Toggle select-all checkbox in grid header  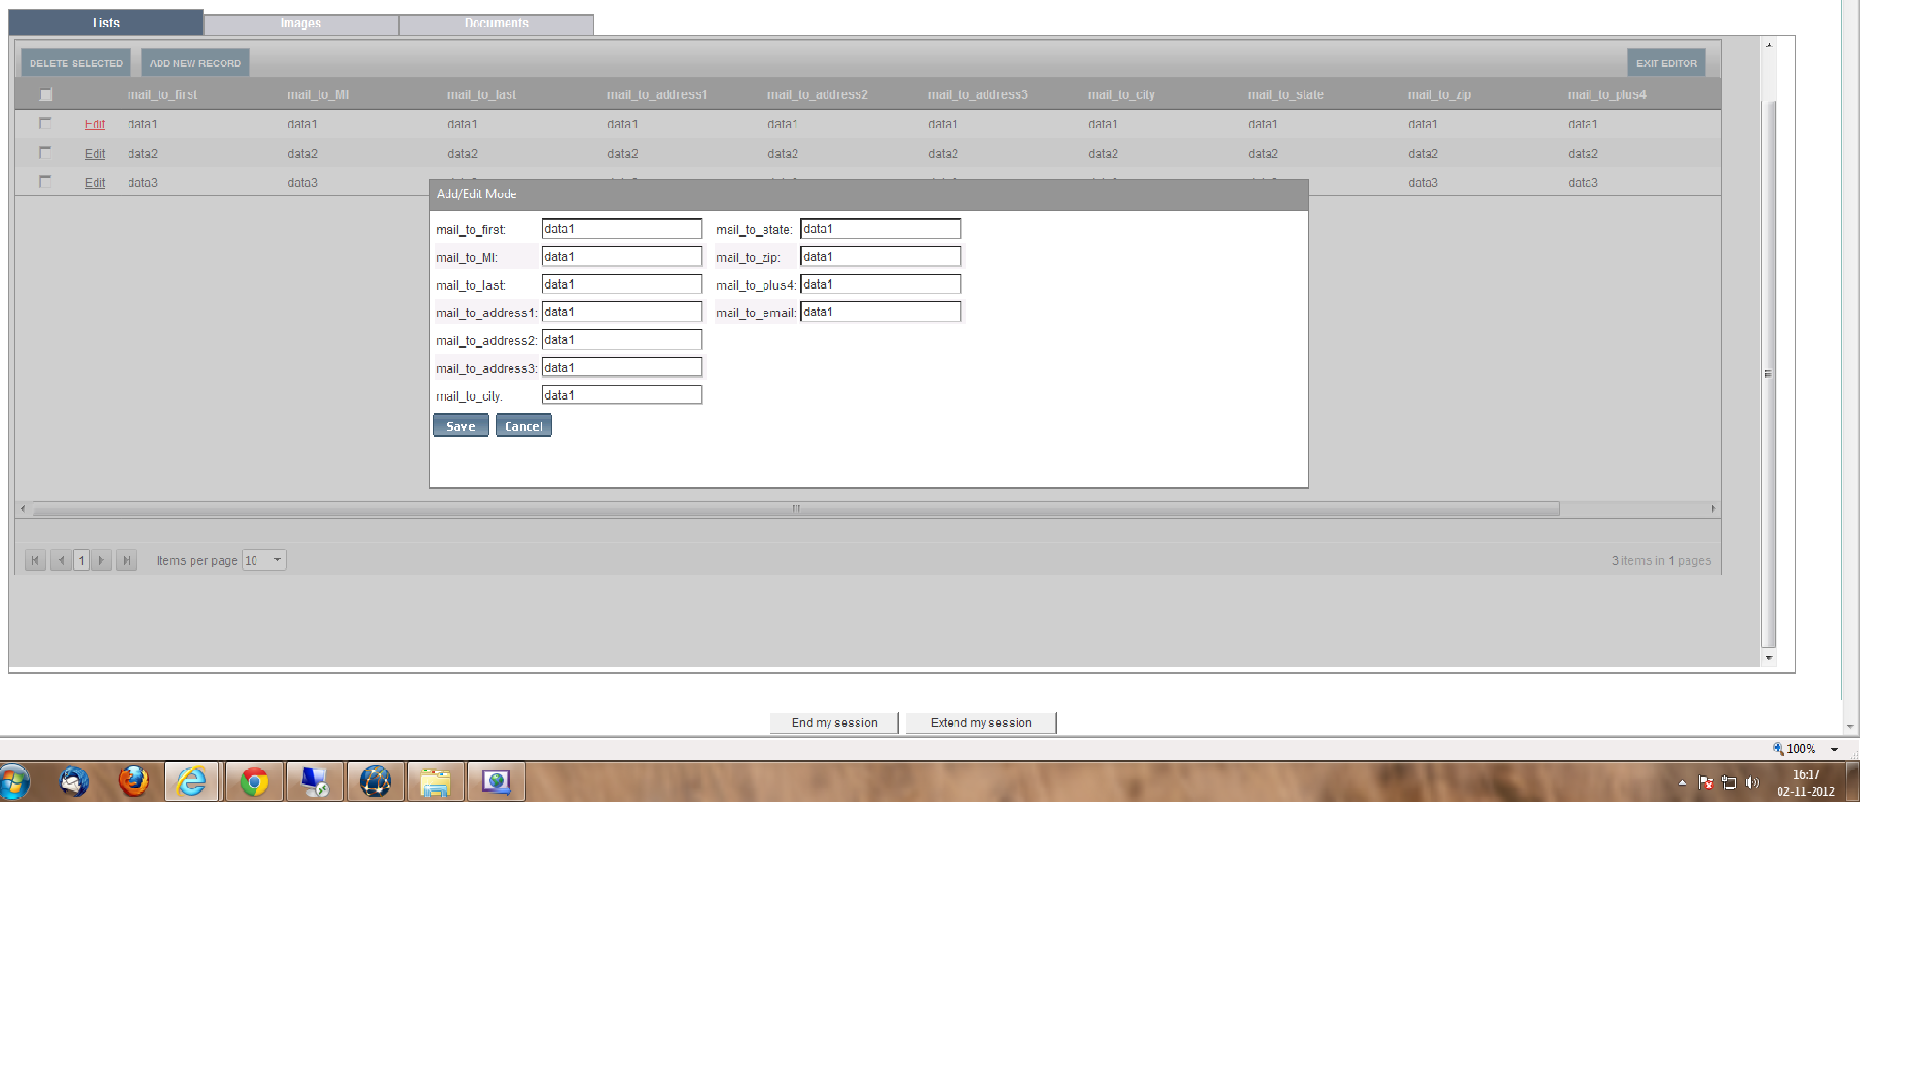(45, 95)
